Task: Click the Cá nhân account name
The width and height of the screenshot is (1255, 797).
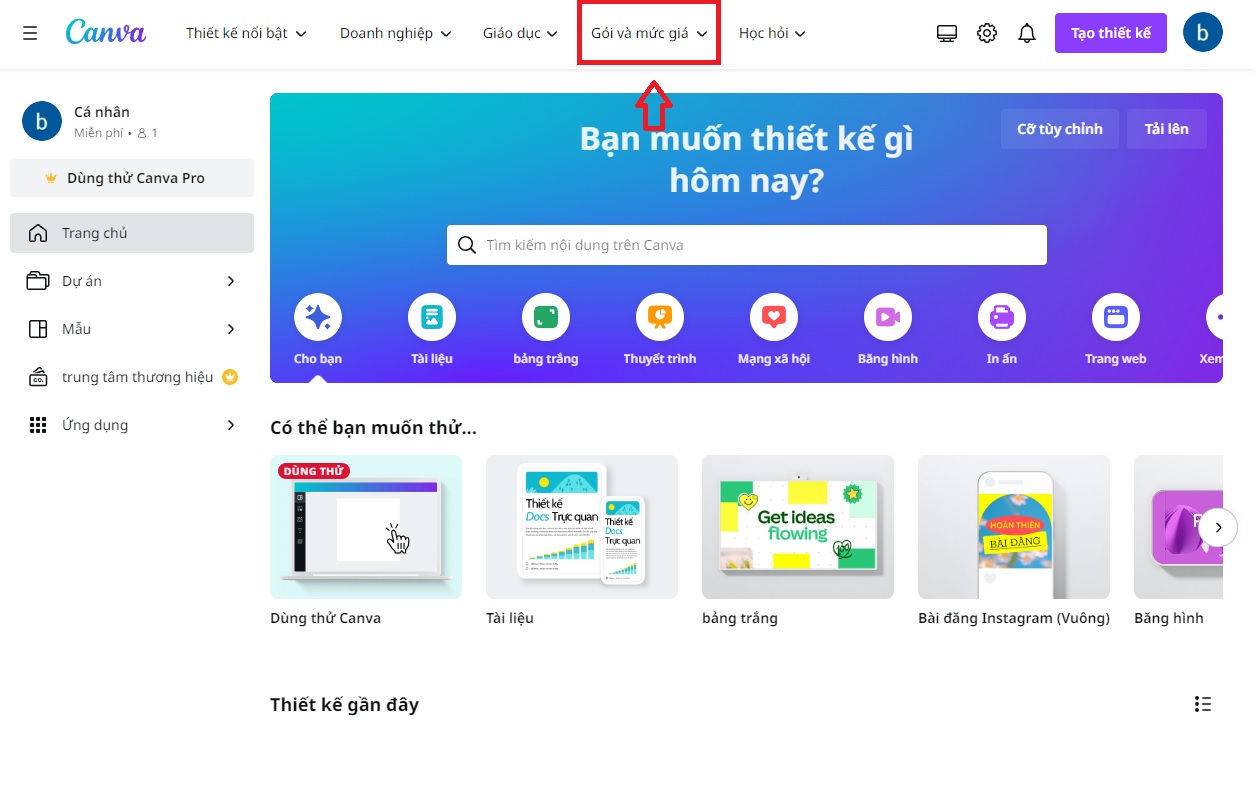Action: click(x=102, y=112)
